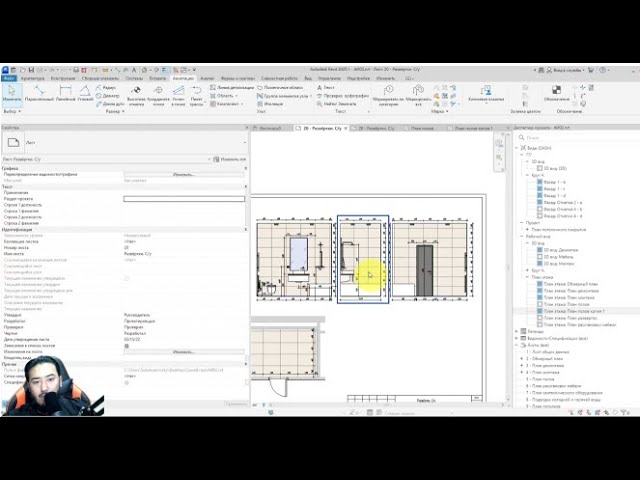Click filter icon in status bar

point(624,413)
